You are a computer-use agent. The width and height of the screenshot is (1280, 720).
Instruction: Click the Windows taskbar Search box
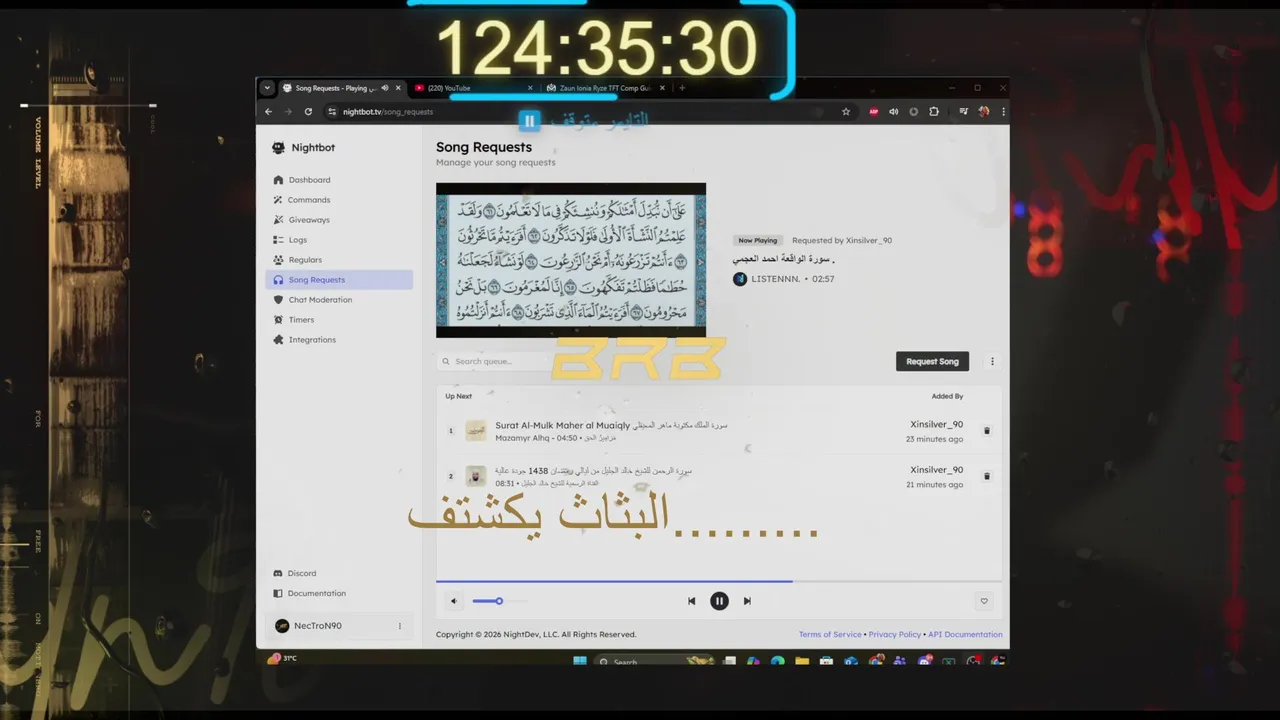(655, 661)
